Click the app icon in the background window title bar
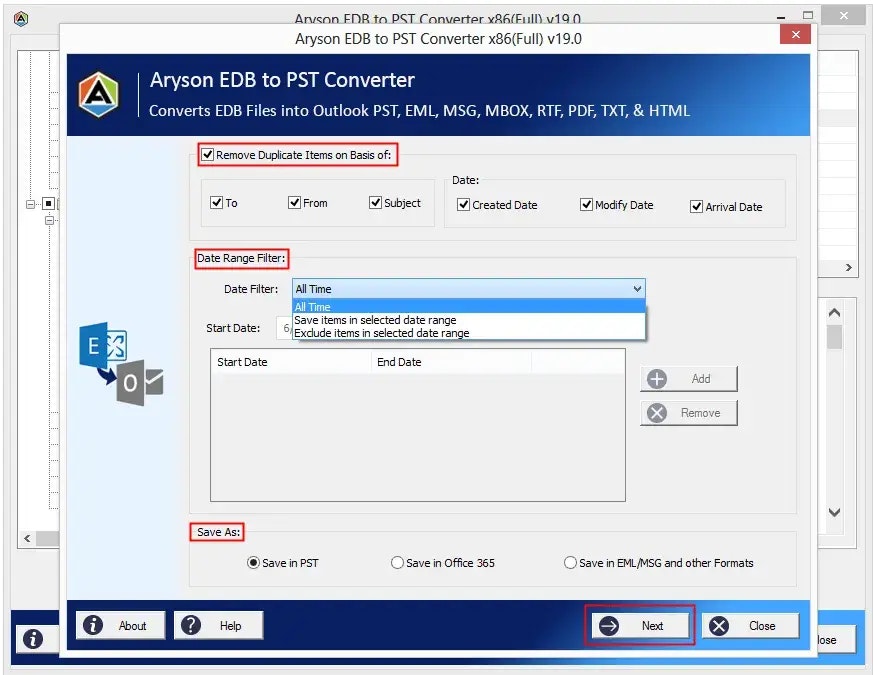Screen dimensions: 873x675 click(21, 19)
